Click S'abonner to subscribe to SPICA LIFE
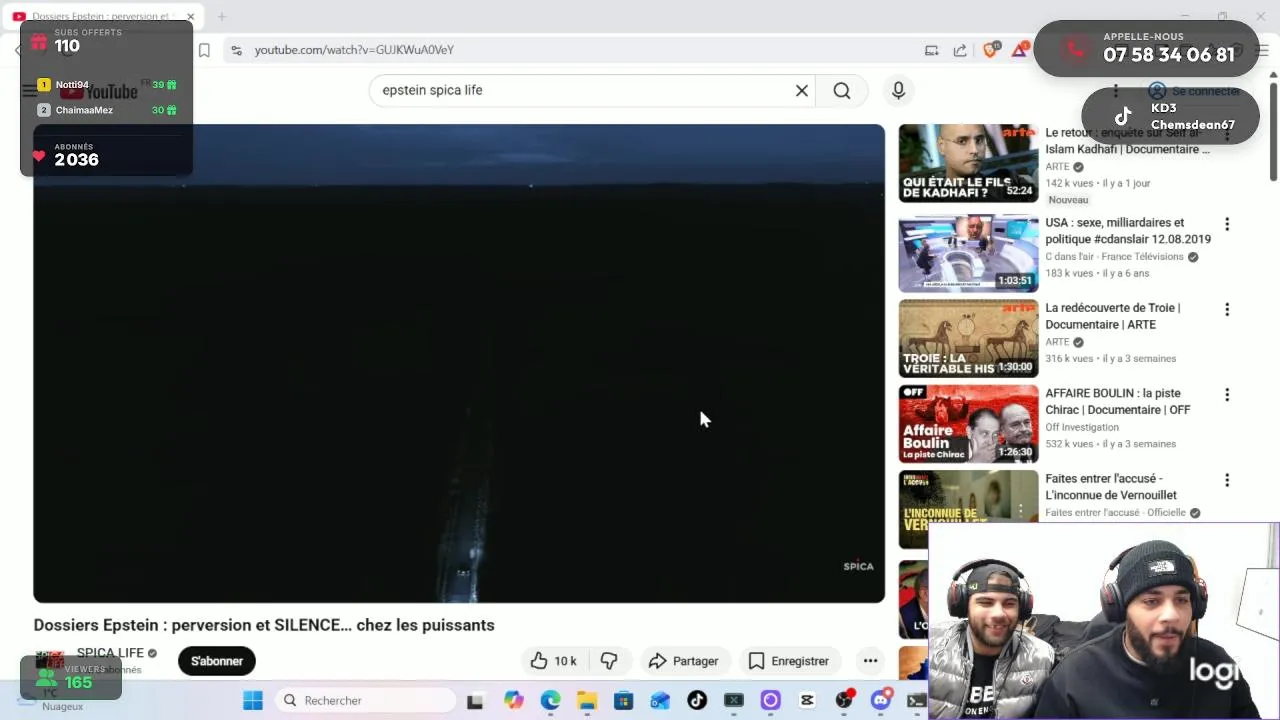The width and height of the screenshot is (1280, 720). pos(217,661)
